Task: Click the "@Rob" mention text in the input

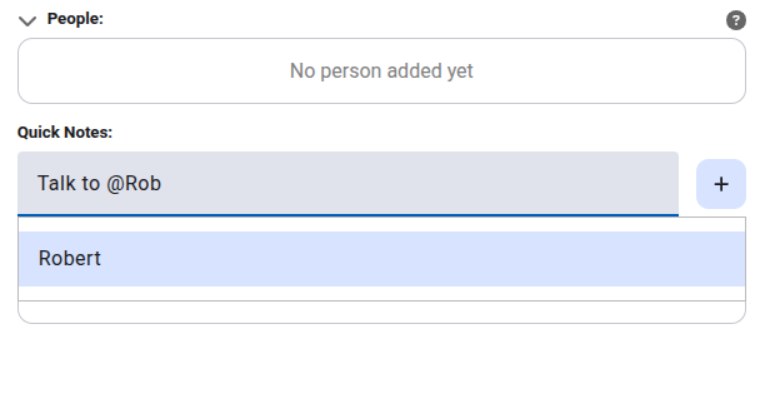Action: pyautogui.click(x=134, y=184)
